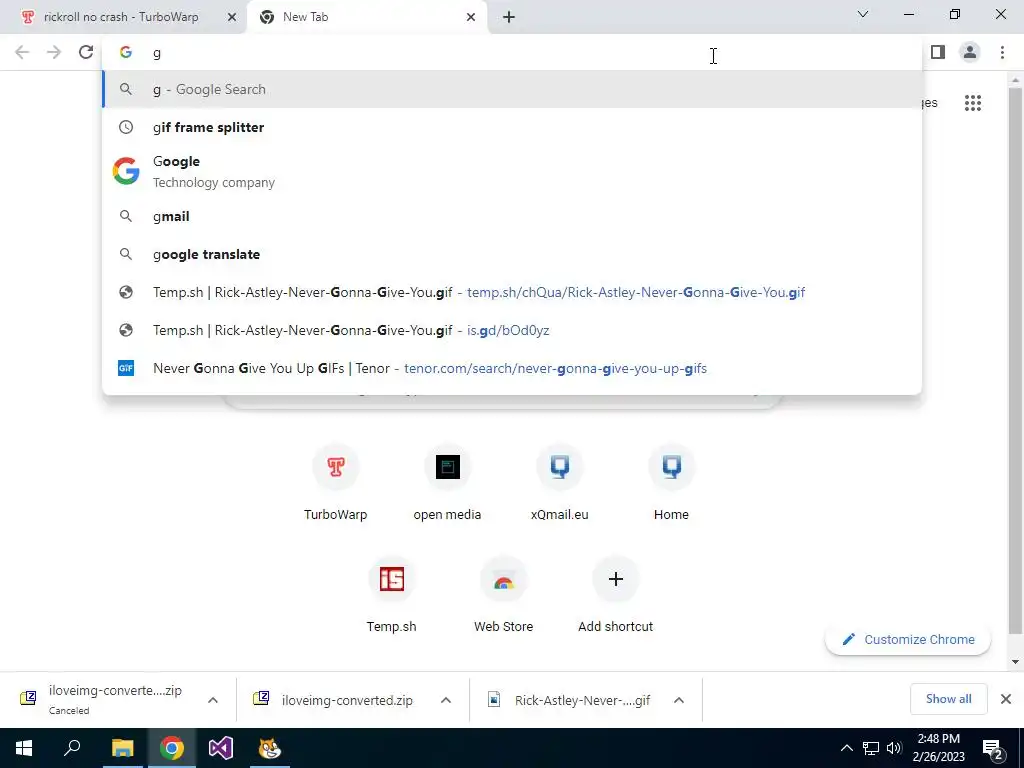
Task: Close the New Tab tab
Action: (471, 17)
